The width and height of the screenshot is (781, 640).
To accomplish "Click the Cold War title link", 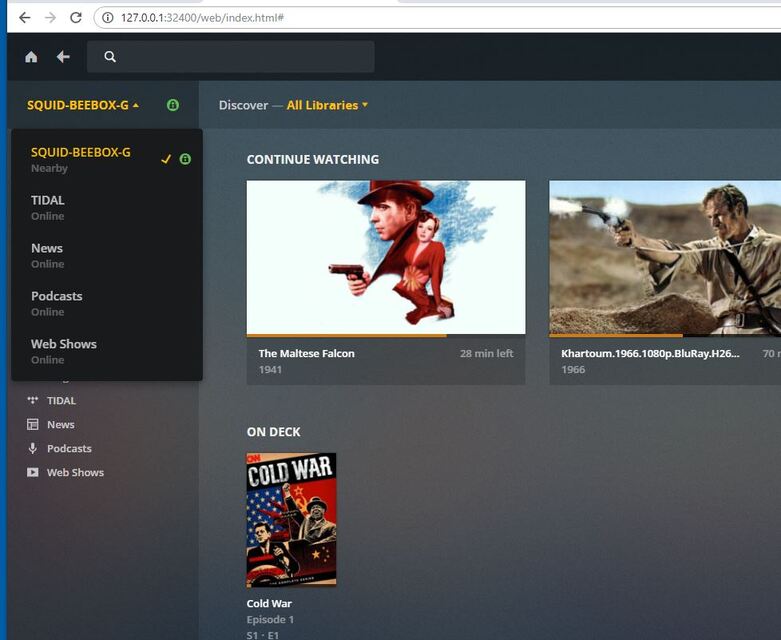I will (269, 603).
